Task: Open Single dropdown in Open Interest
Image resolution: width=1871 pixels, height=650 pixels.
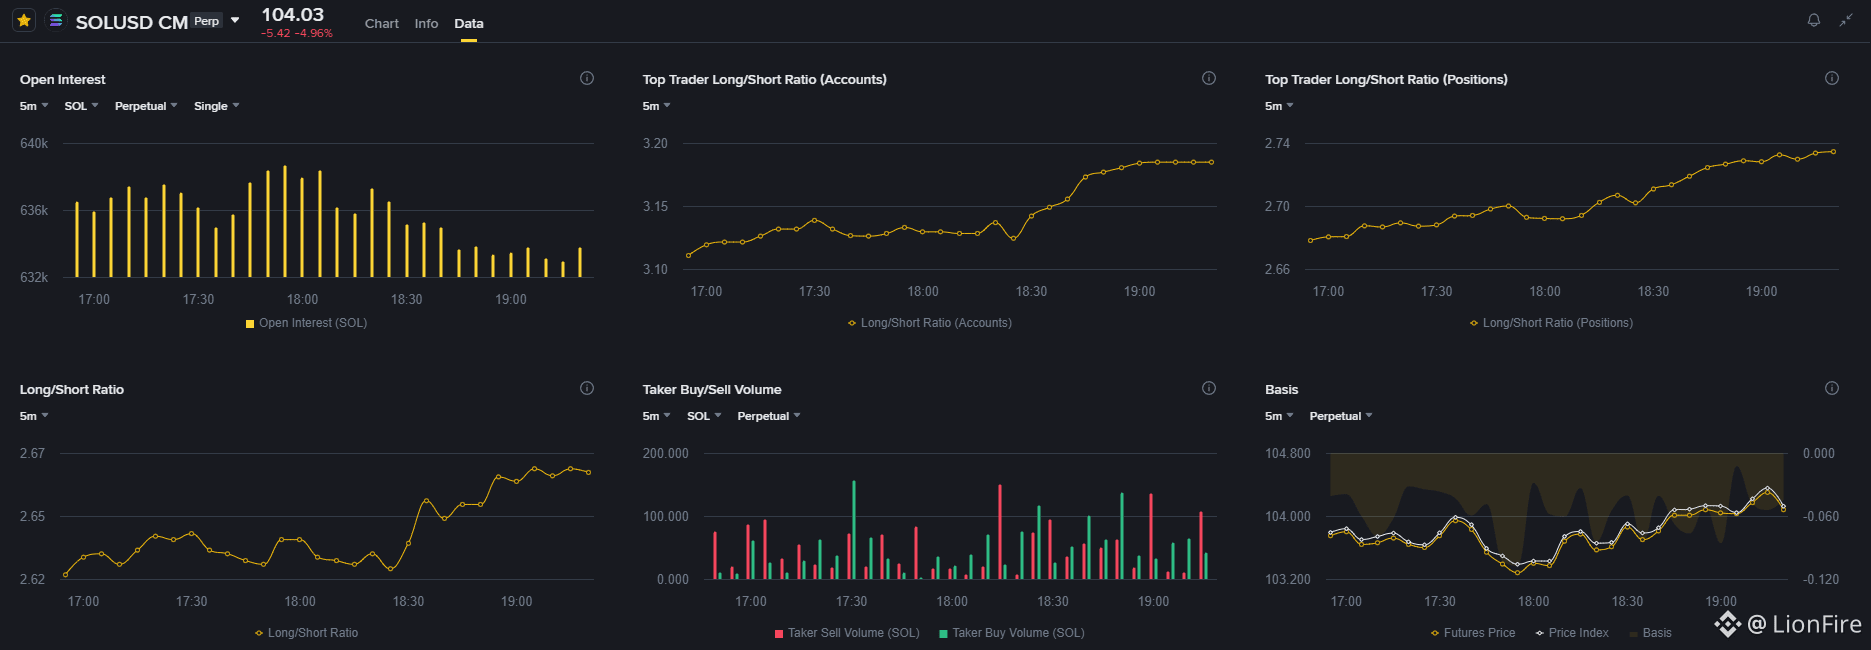Action: click(x=216, y=106)
